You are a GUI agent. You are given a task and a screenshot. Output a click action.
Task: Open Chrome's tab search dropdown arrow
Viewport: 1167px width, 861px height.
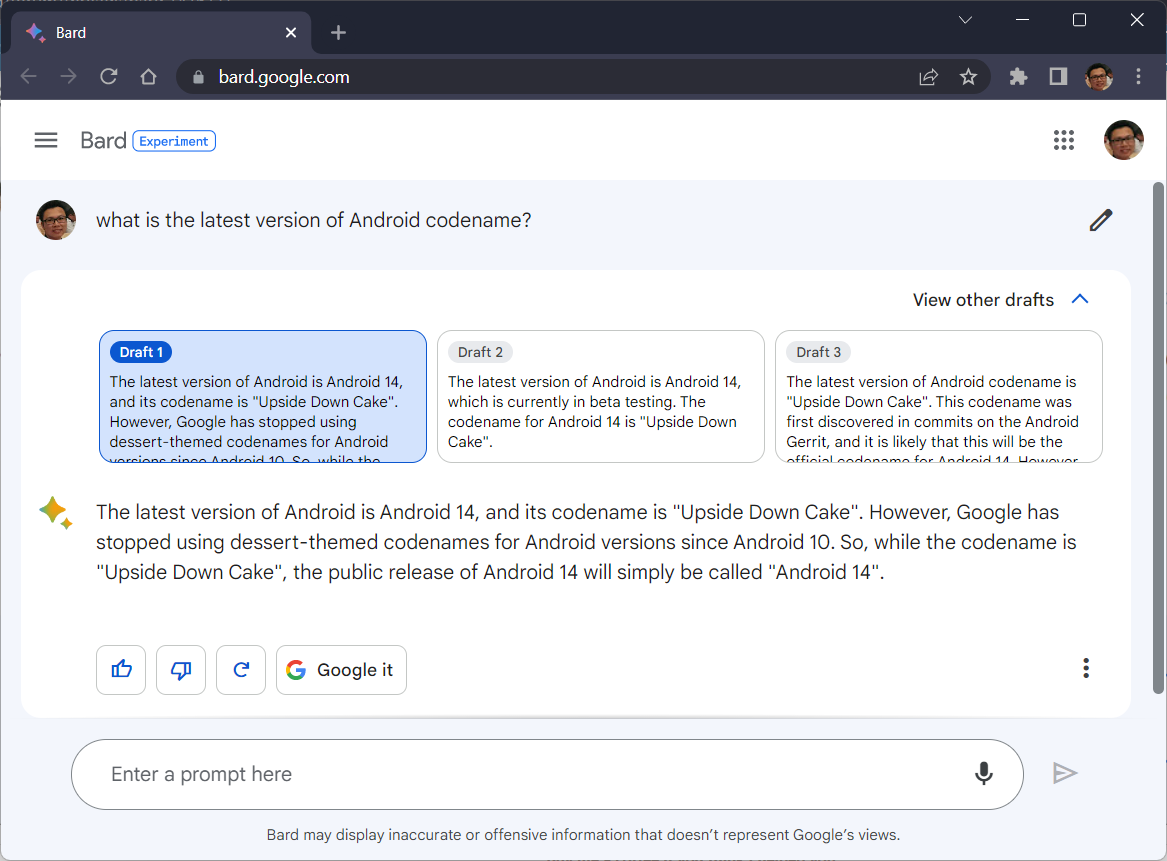(965, 20)
